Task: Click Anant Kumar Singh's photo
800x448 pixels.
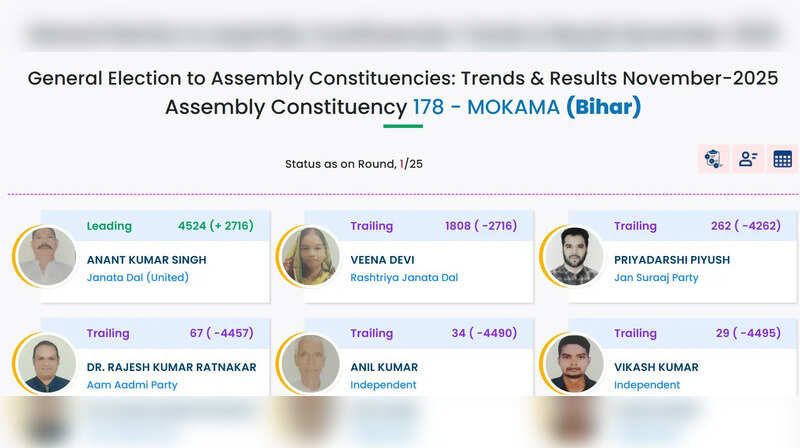Action: coord(47,256)
